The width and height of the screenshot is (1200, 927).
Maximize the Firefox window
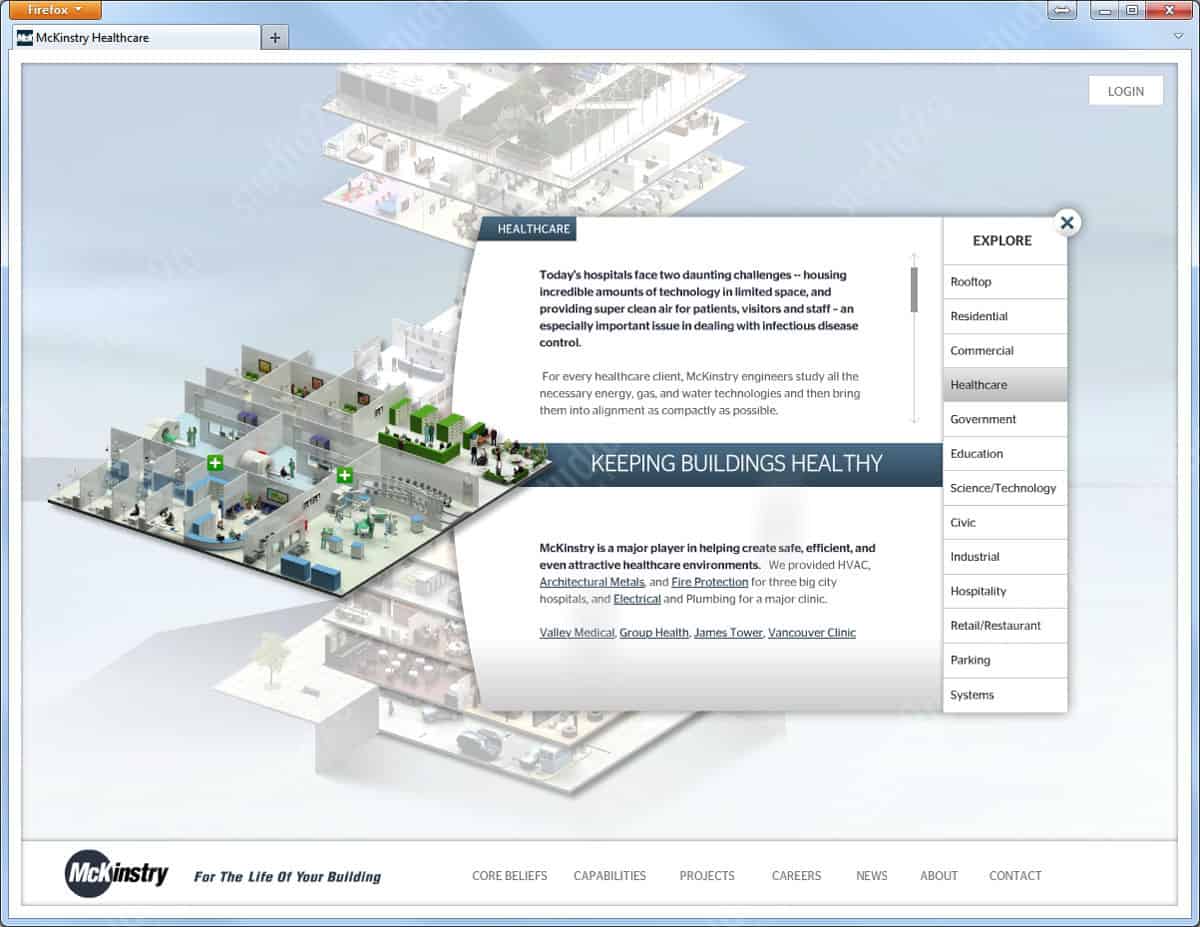(1132, 10)
